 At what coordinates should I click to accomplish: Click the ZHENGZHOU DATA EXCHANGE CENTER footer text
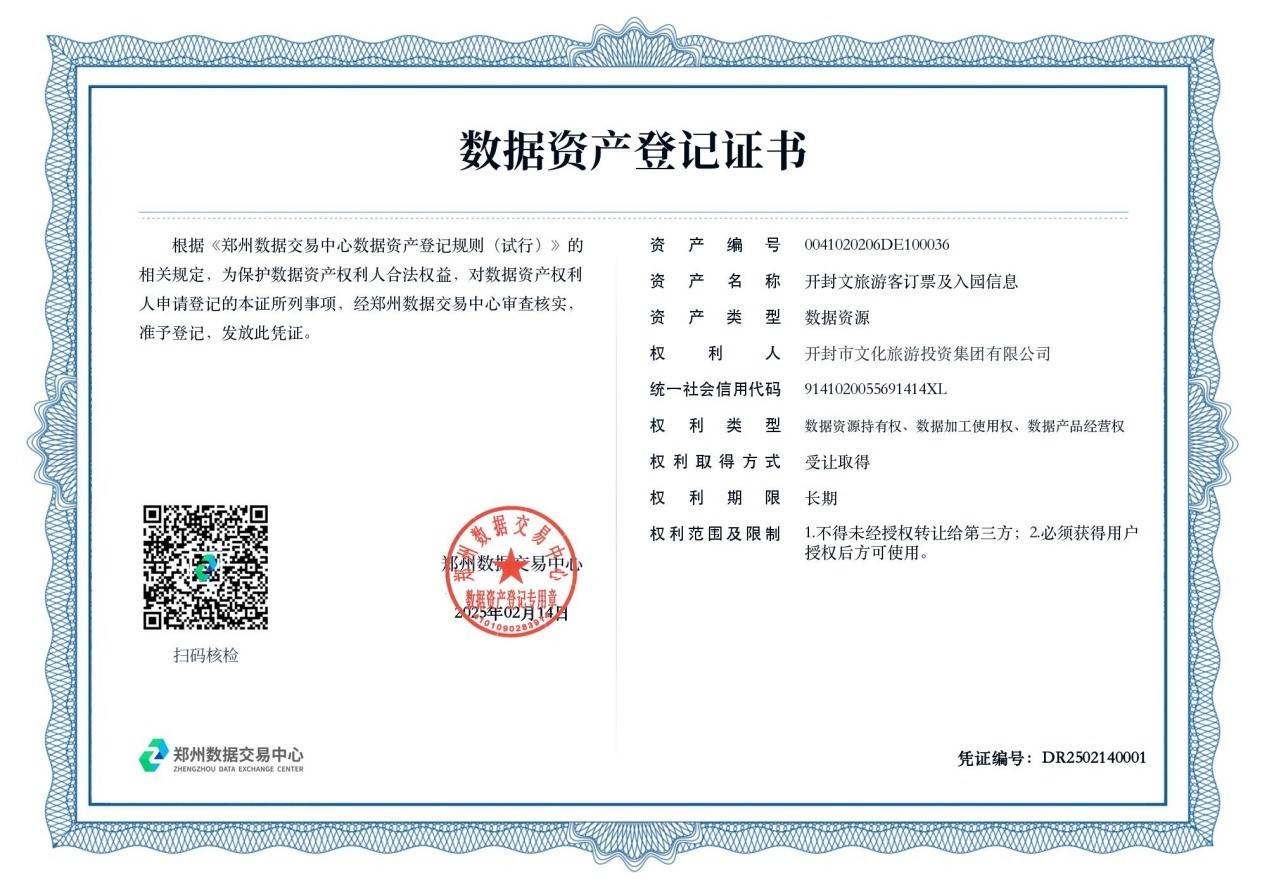(x=238, y=769)
